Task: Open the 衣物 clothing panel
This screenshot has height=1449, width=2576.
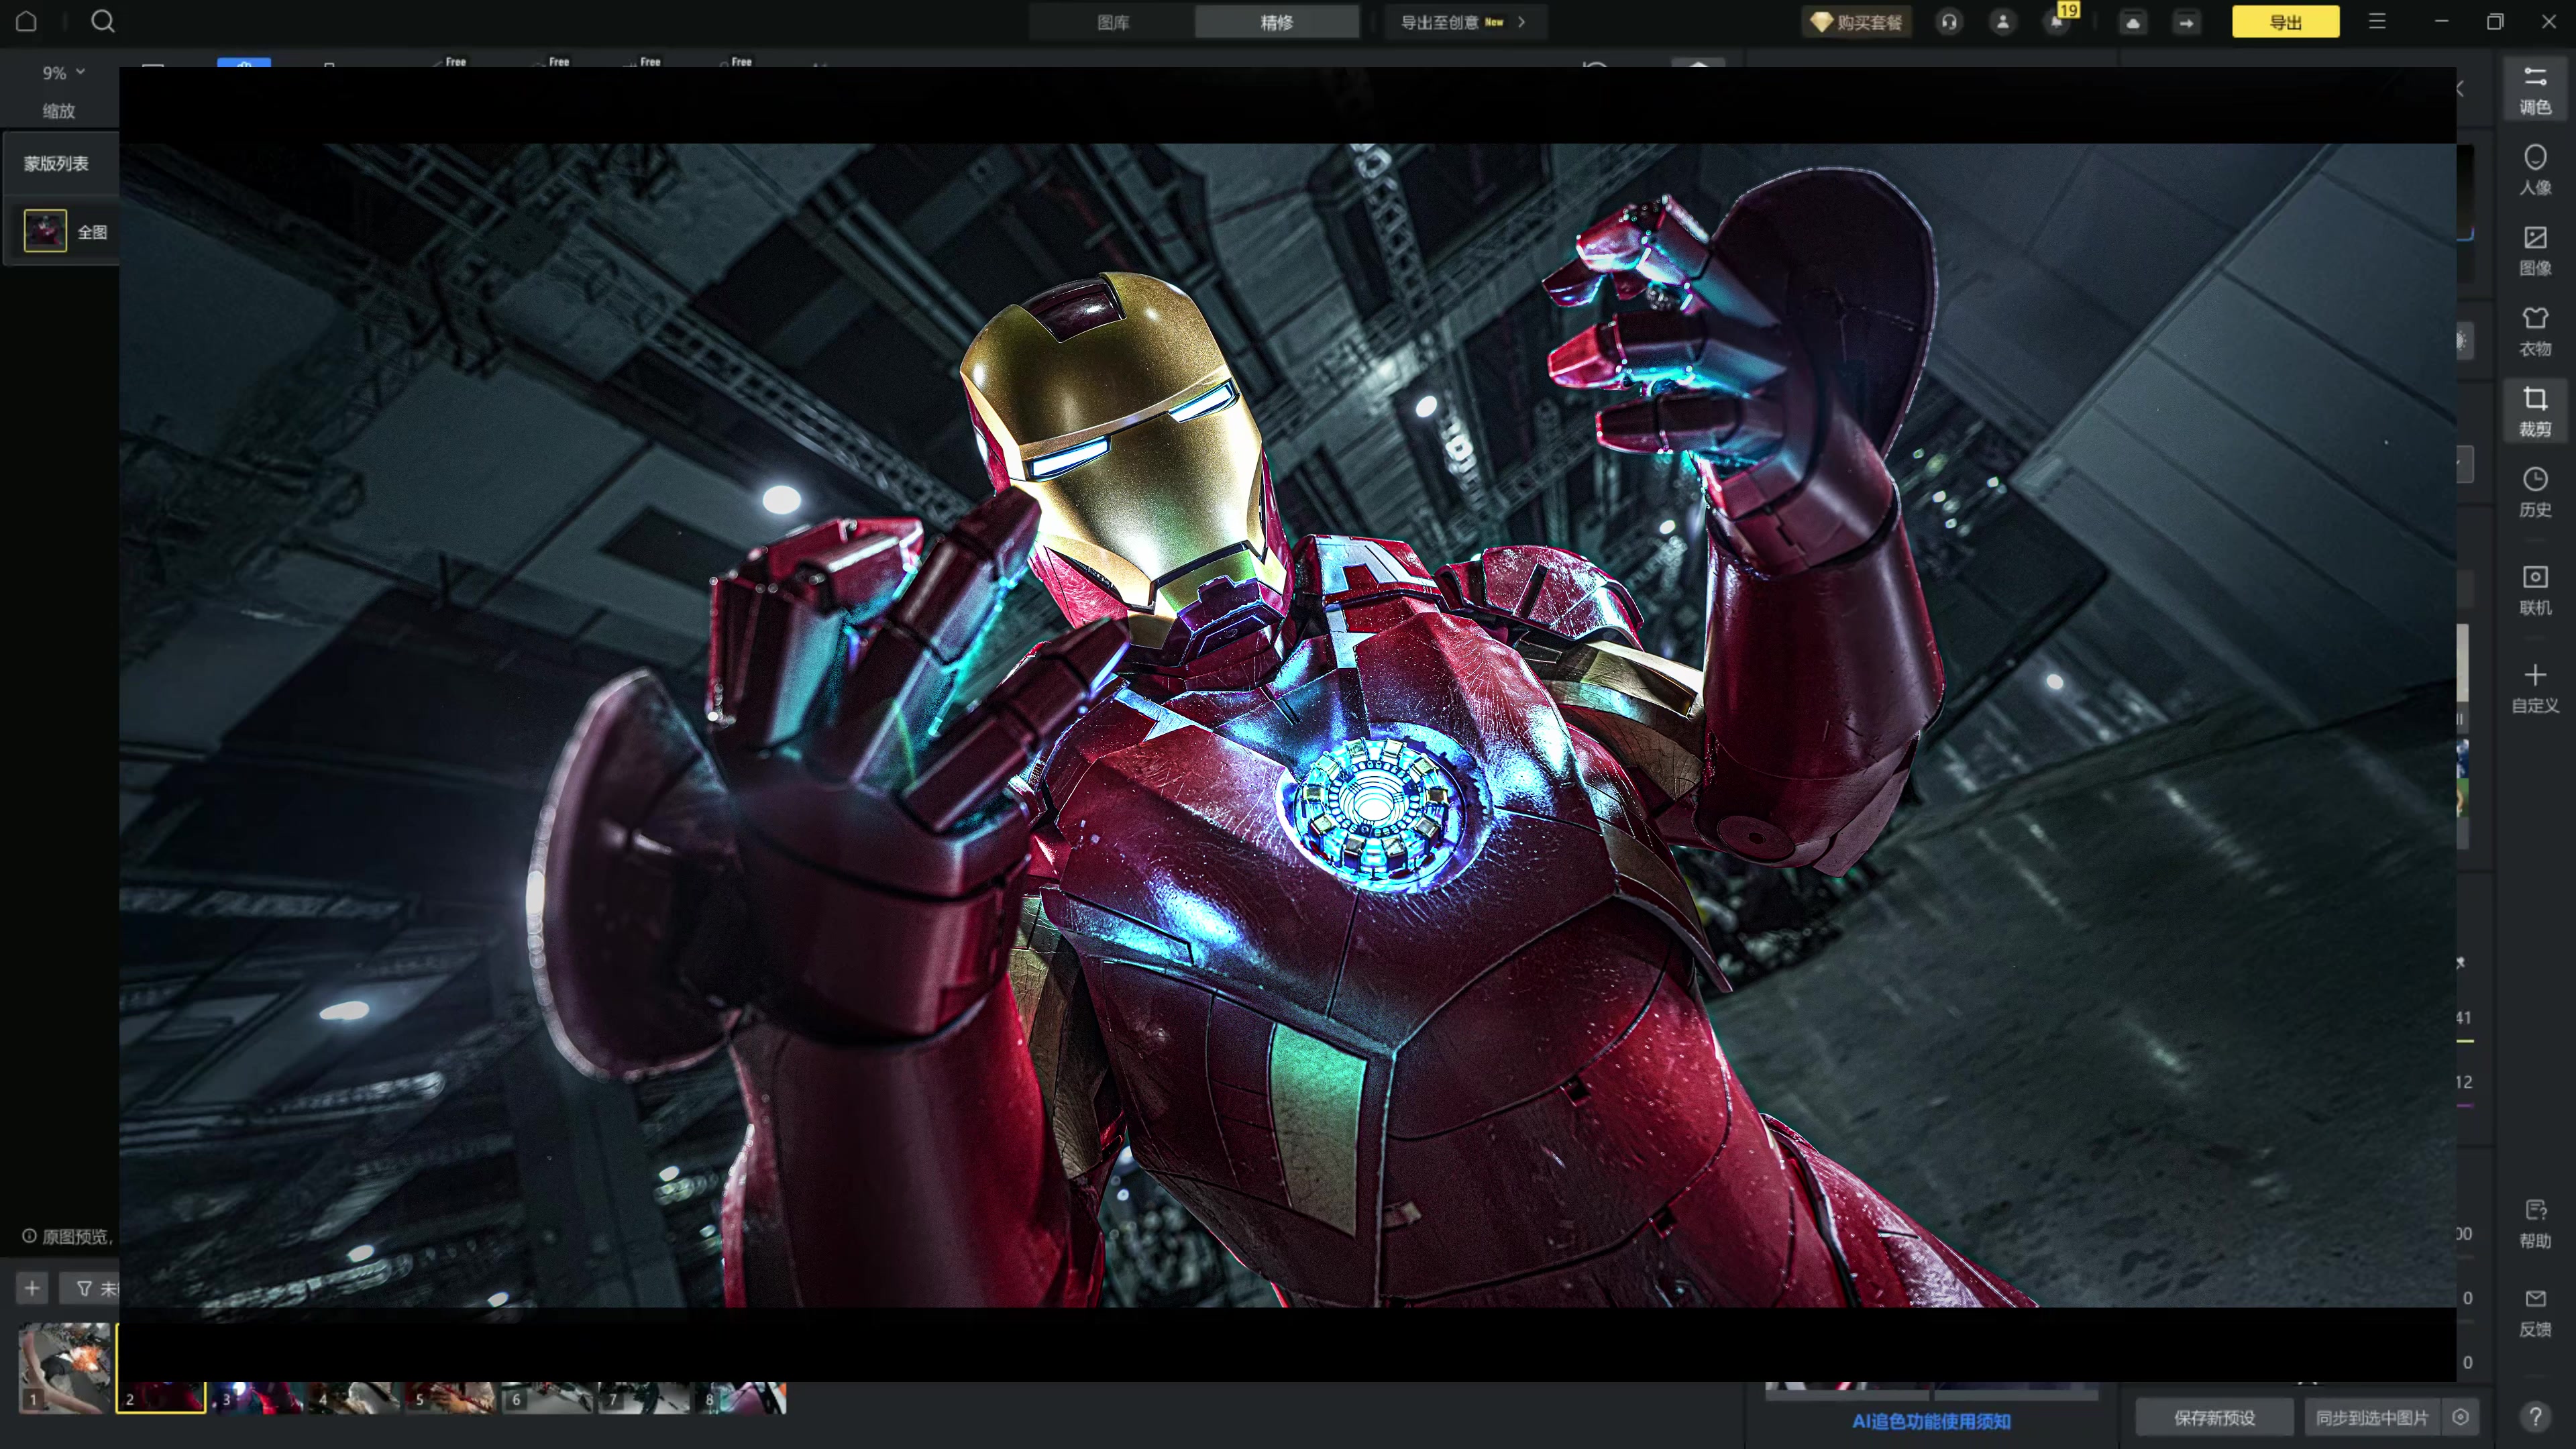Action: [2534, 331]
